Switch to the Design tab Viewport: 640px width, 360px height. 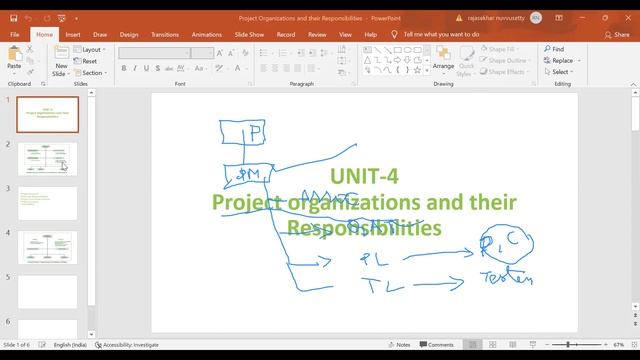129,35
